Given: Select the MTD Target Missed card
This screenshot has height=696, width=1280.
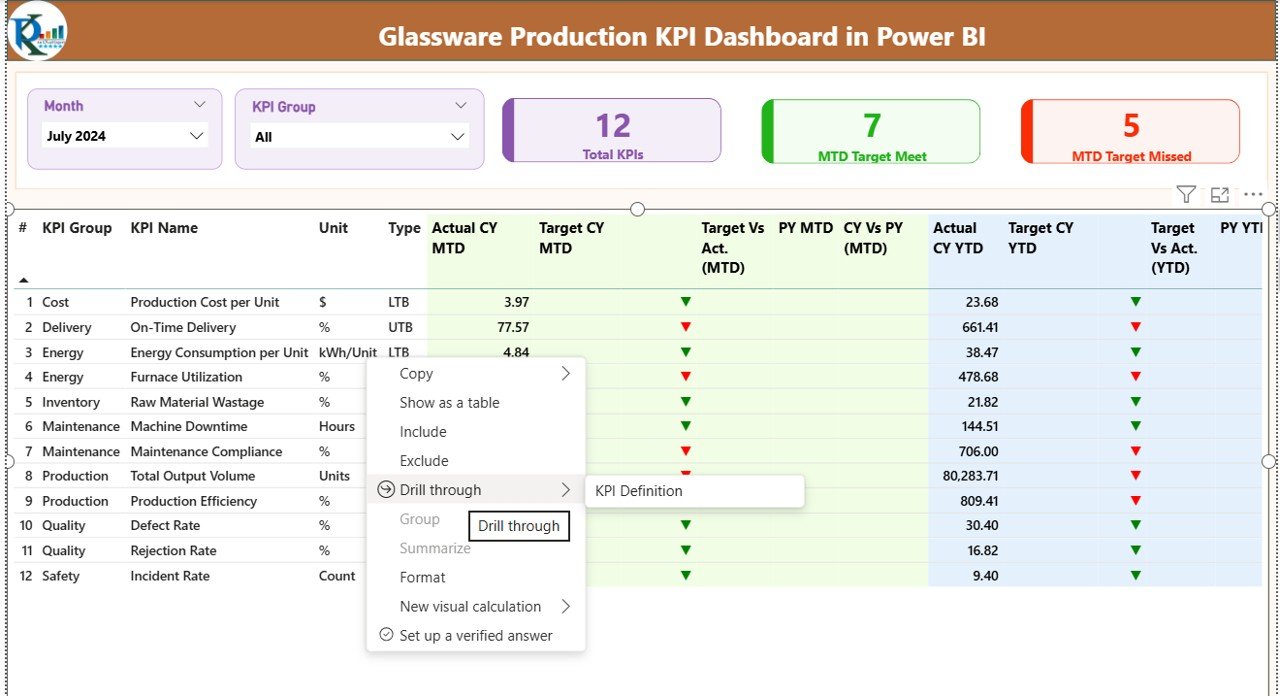Looking at the screenshot, I should [1129, 131].
